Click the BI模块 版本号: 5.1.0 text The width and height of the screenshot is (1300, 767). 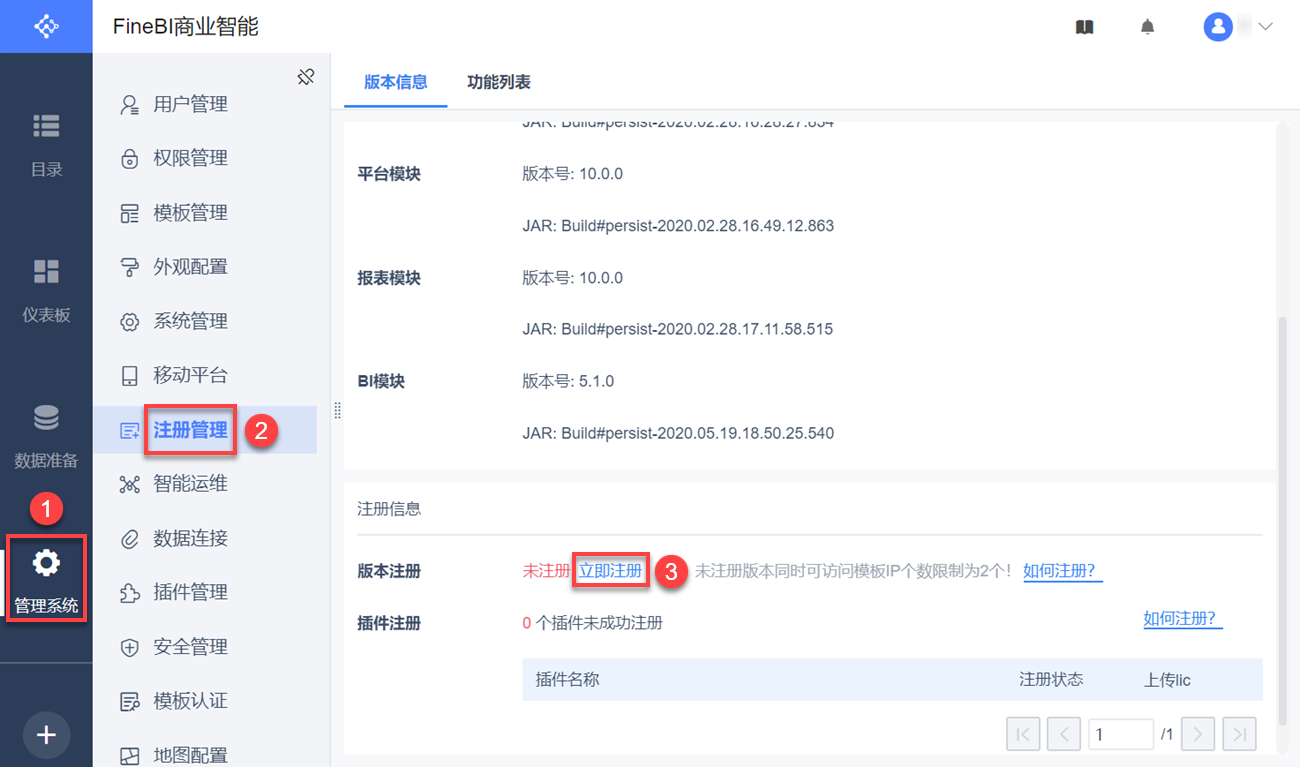[568, 381]
